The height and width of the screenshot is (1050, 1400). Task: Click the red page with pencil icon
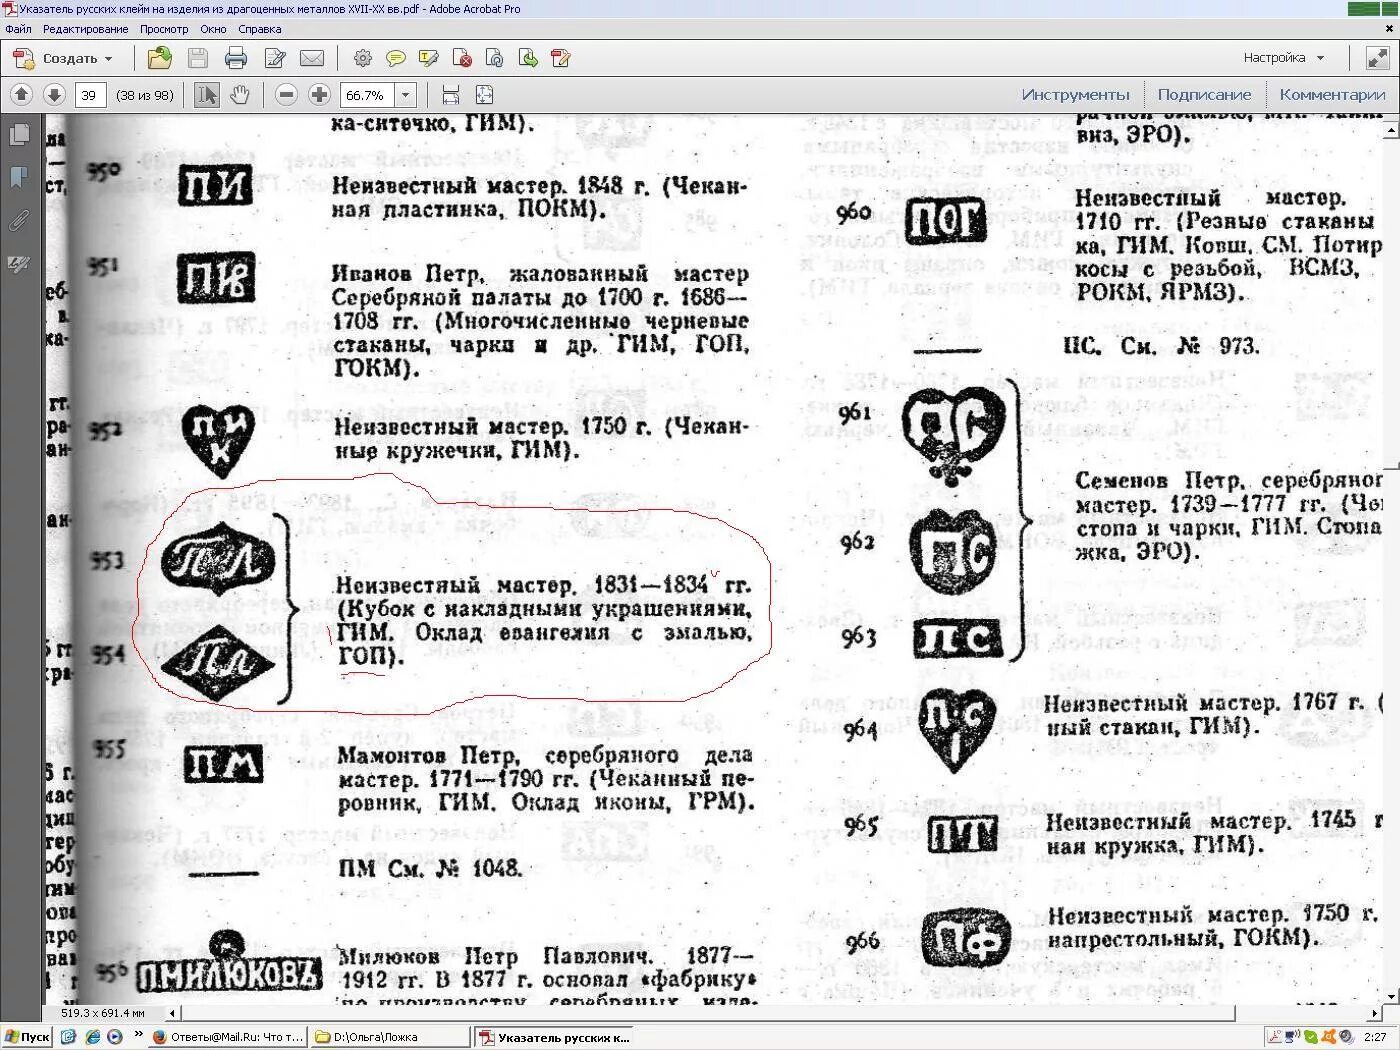point(561,59)
